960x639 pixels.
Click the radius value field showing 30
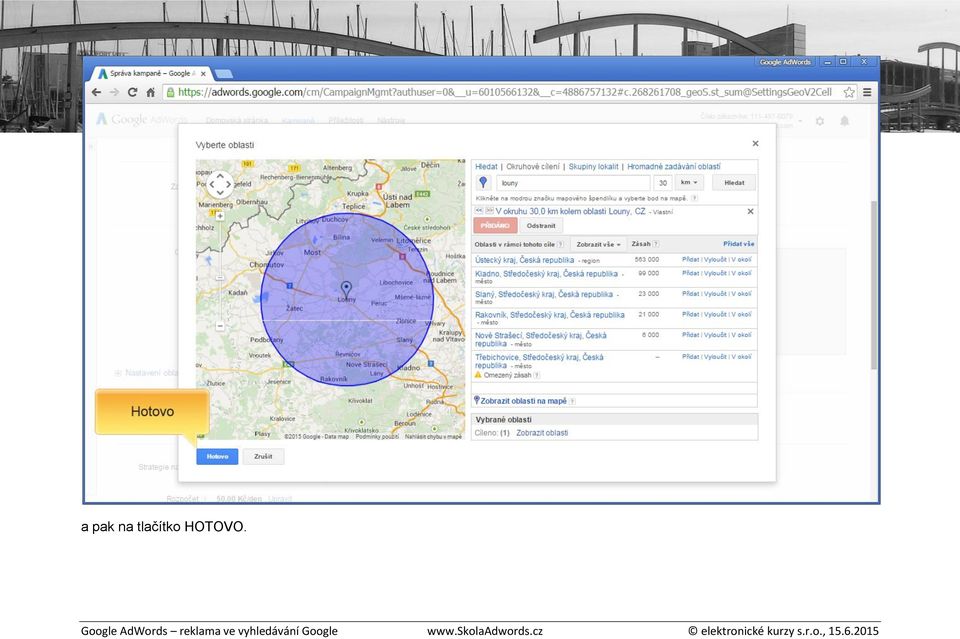(662, 183)
